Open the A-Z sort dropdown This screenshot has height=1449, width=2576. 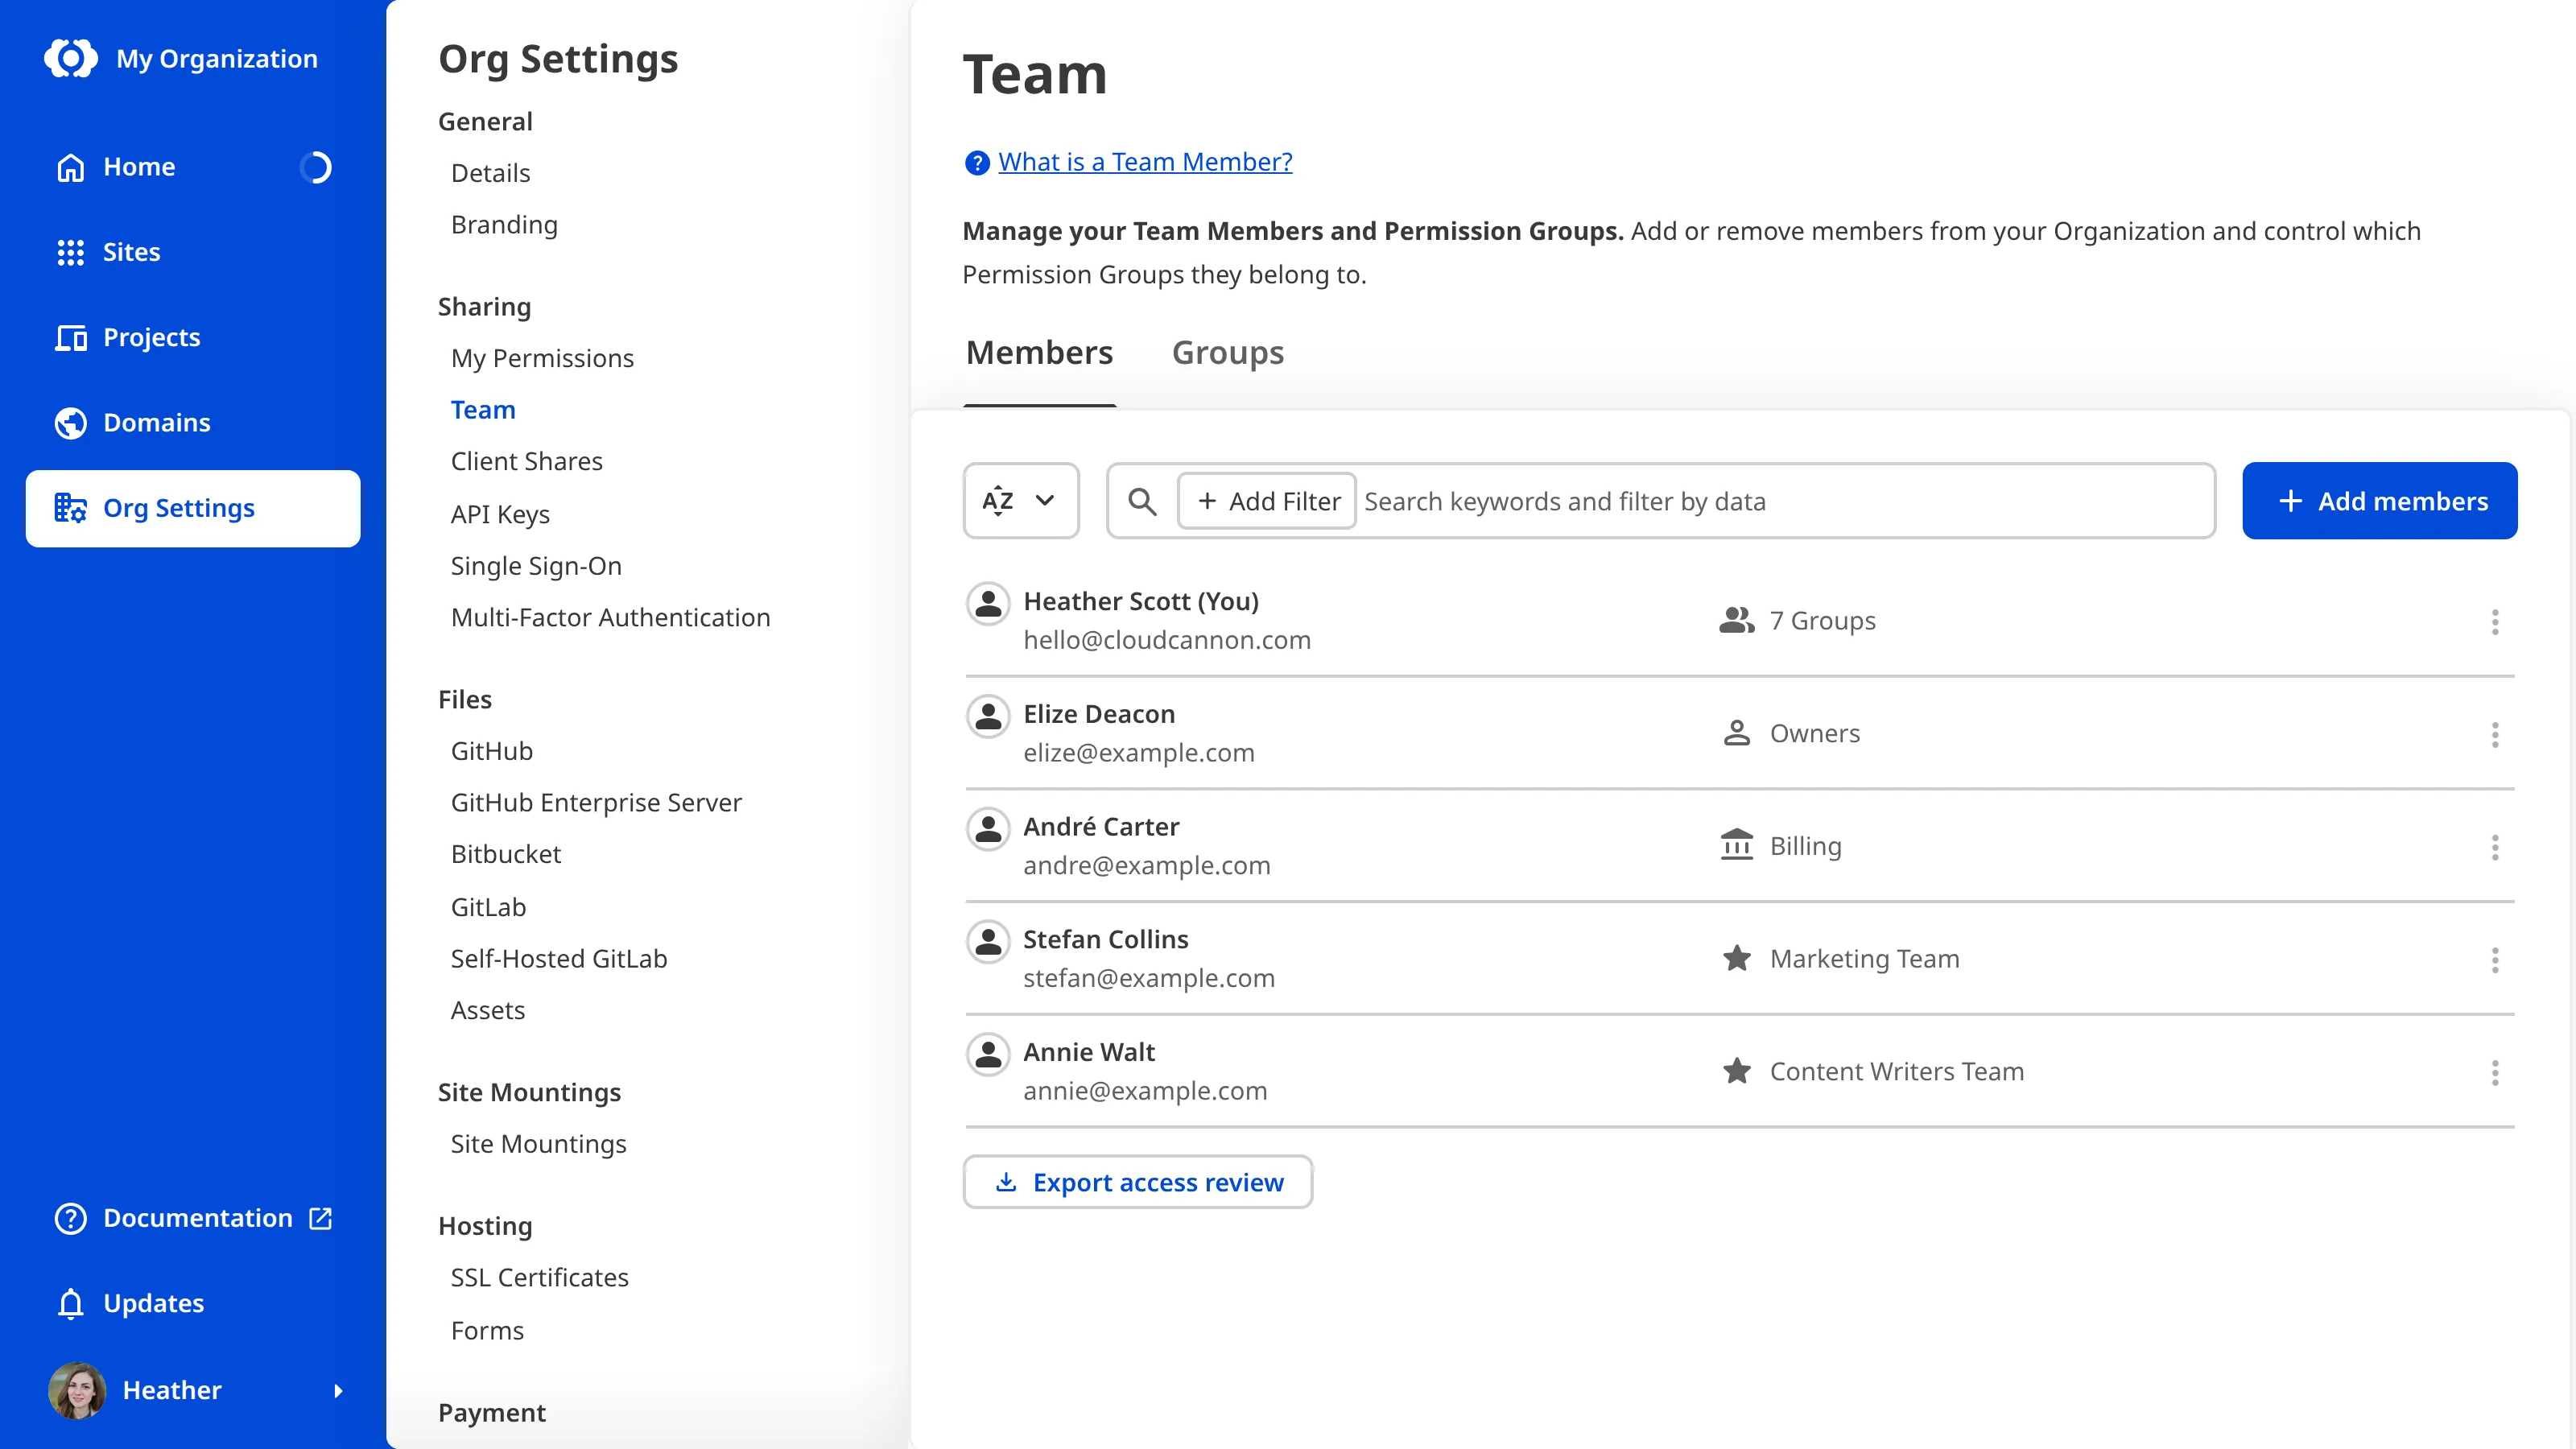[1021, 500]
